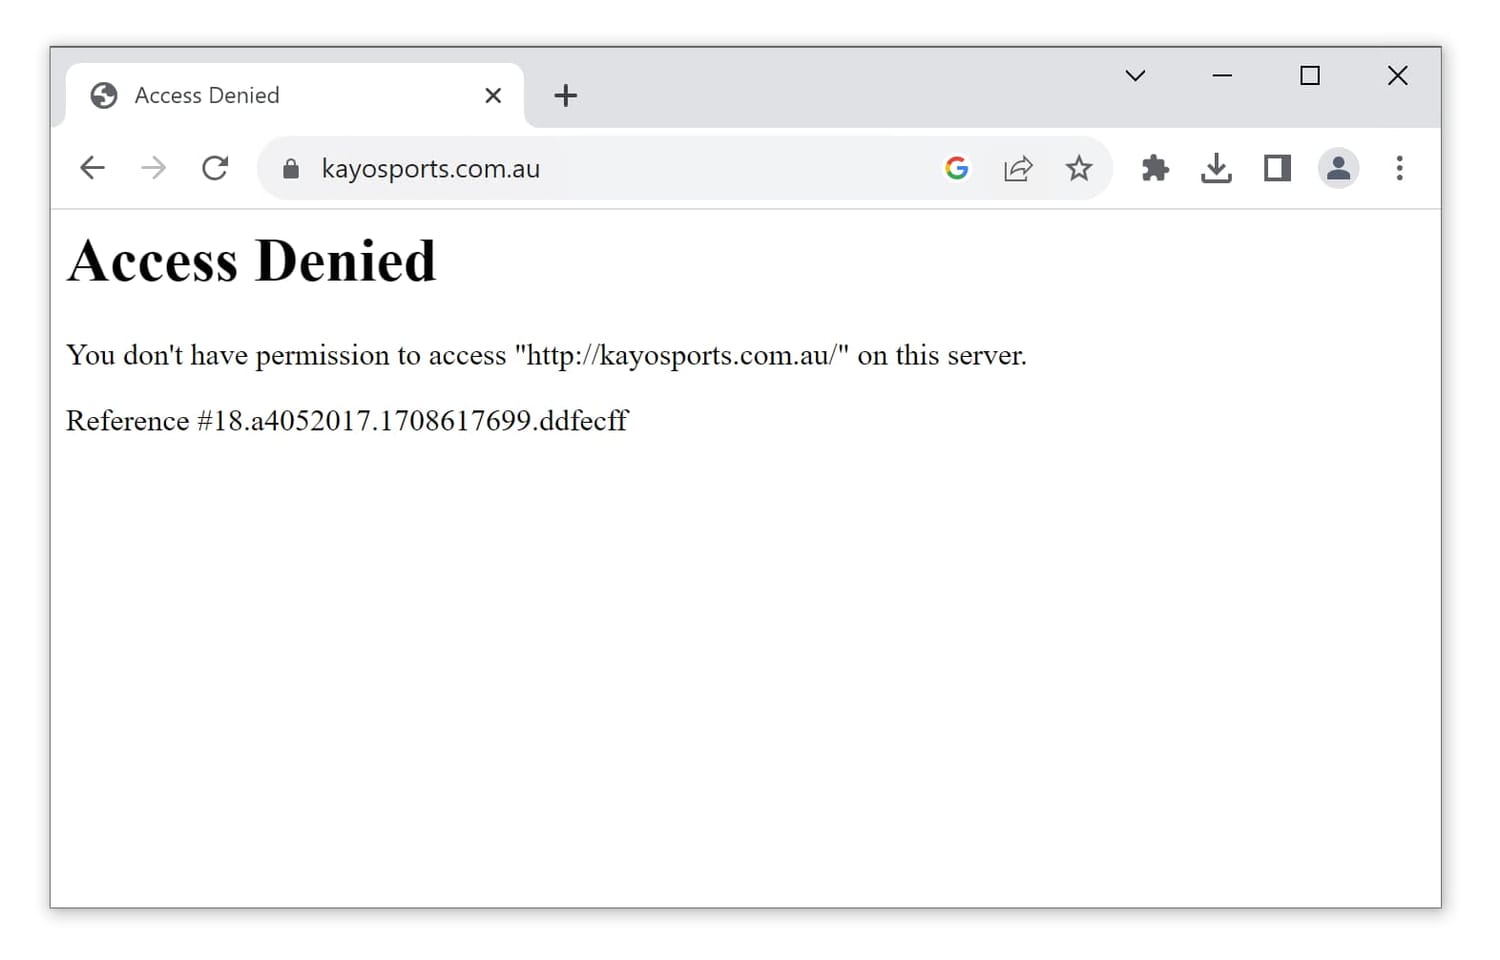Click inside the address bar
Screen dimensions: 1500x960
click(x=600, y=168)
